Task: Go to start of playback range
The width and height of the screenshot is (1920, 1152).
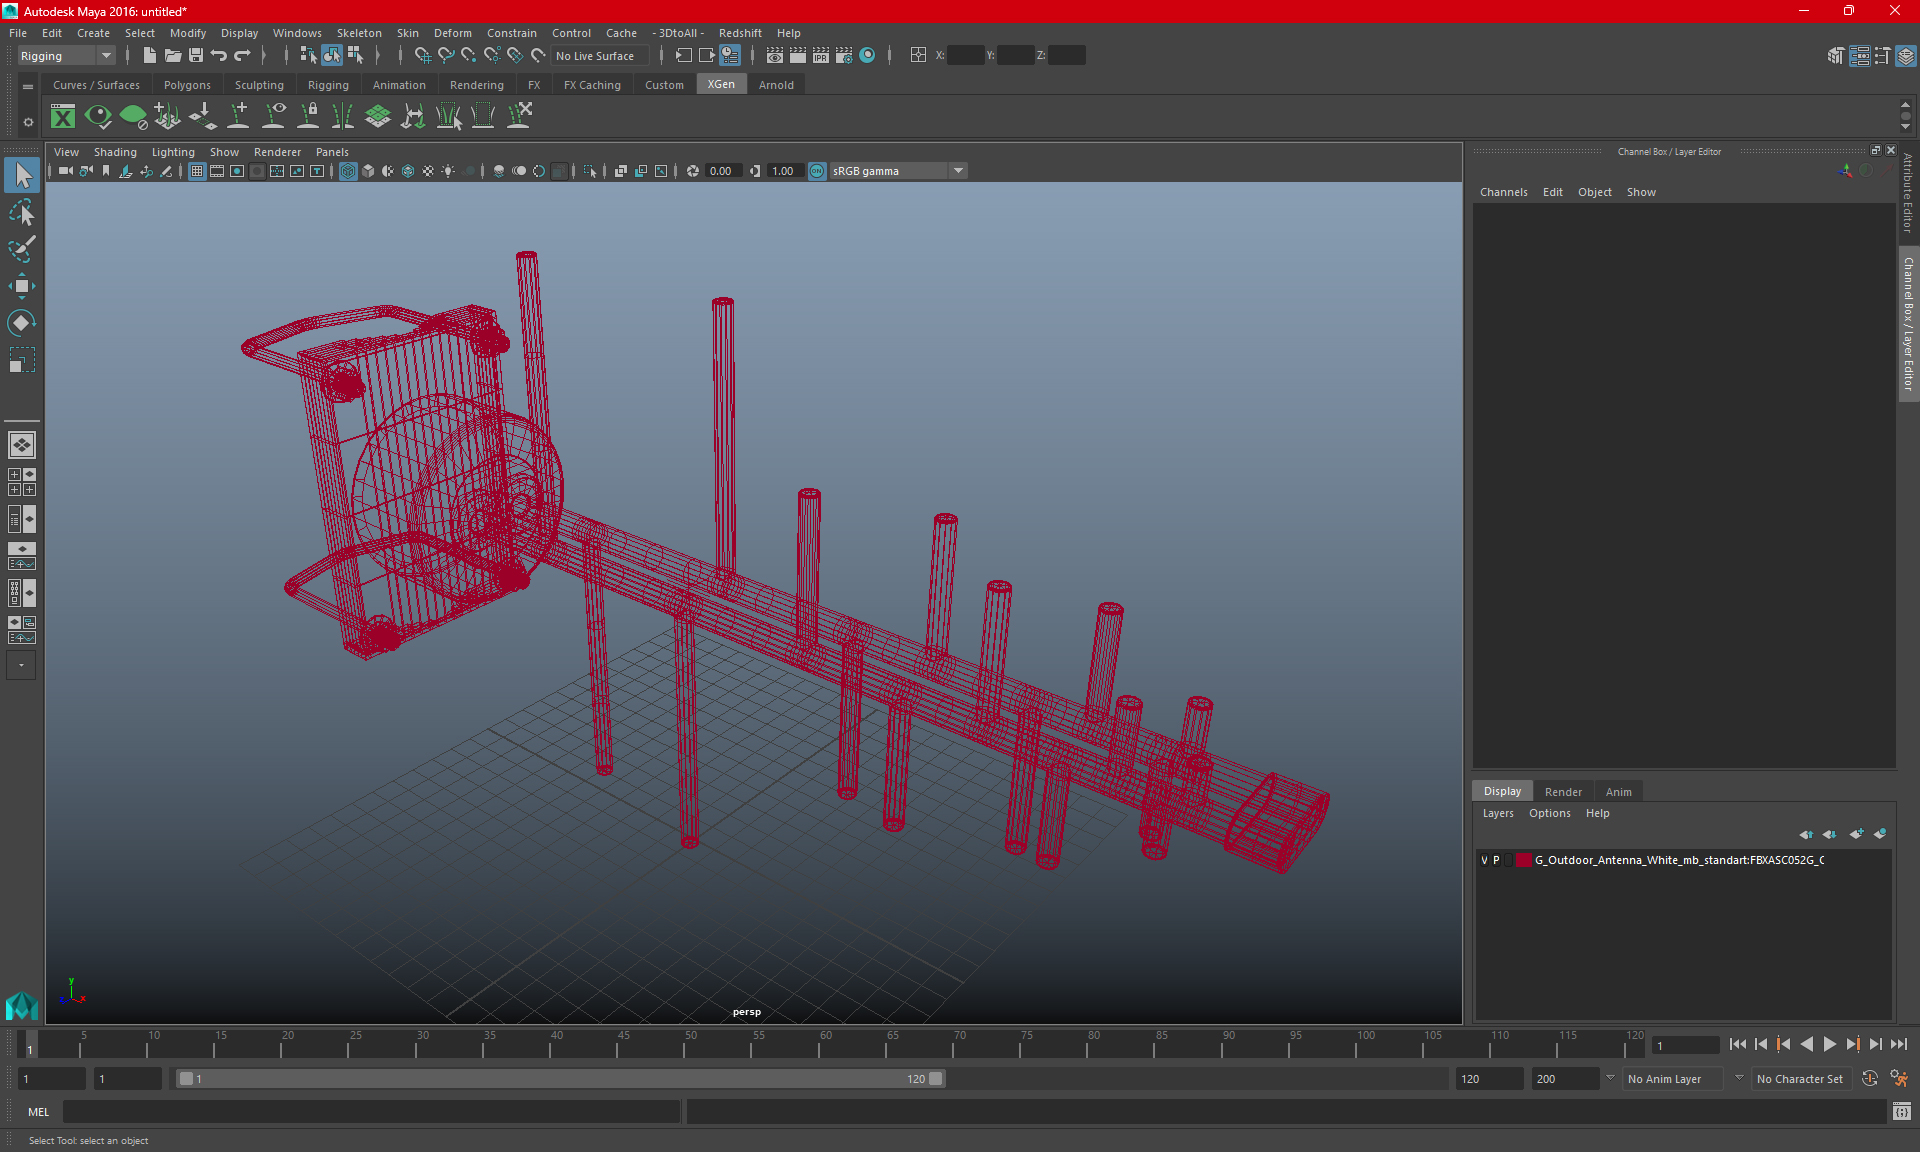Action: [1738, 1044]
